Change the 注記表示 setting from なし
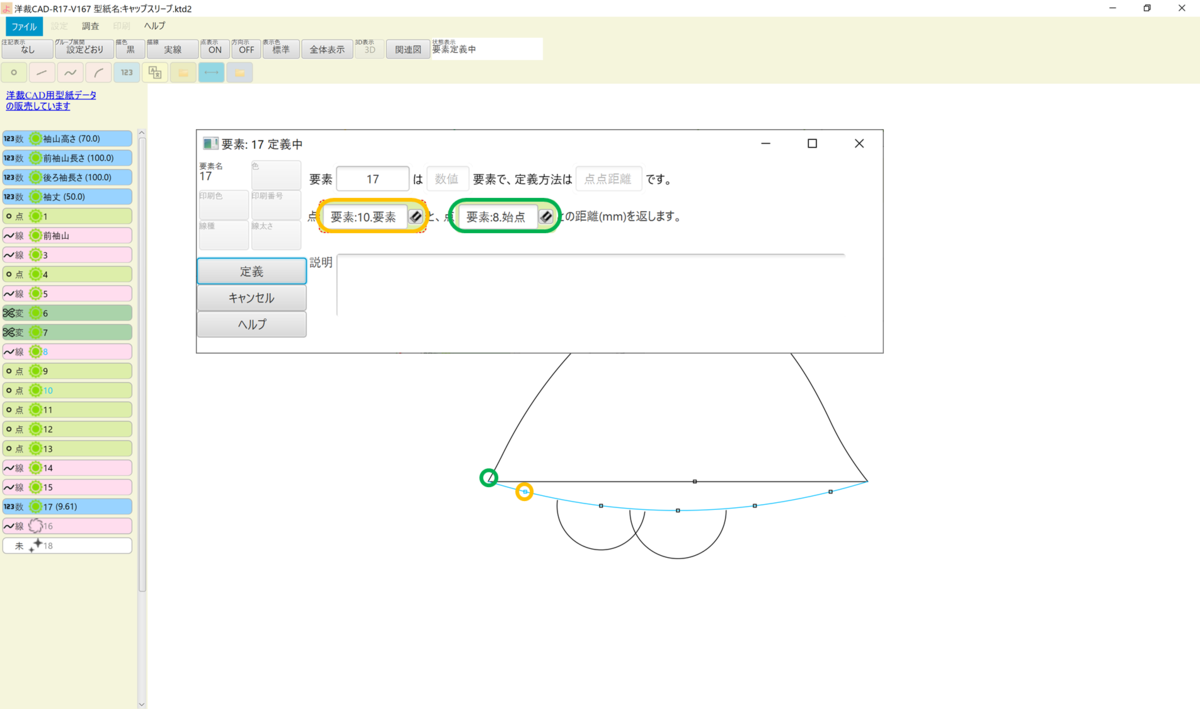1200x709 pixels. coord(28,47)
